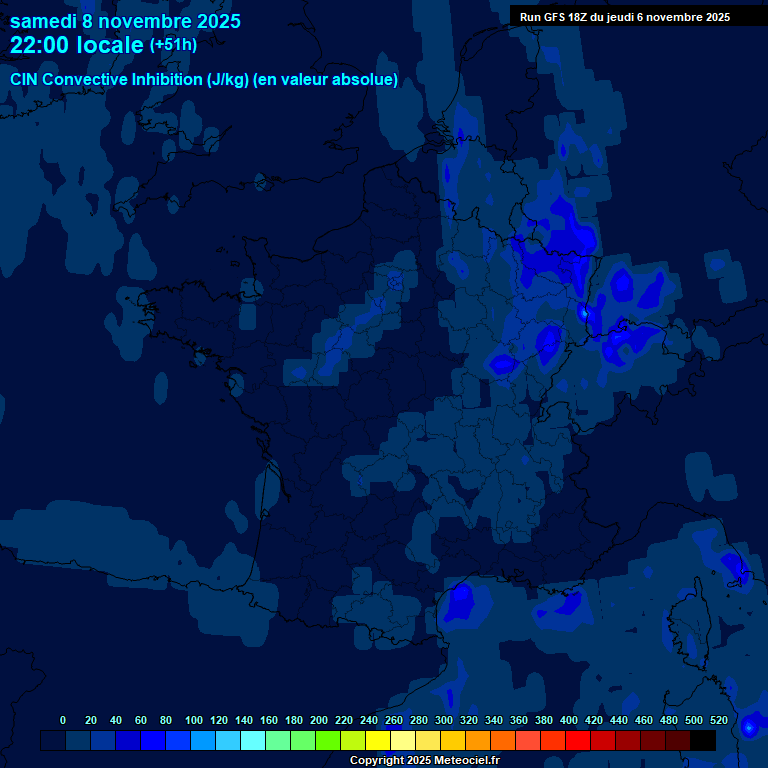Select the bright red swatch below label 400

click(x=577, y=741)
